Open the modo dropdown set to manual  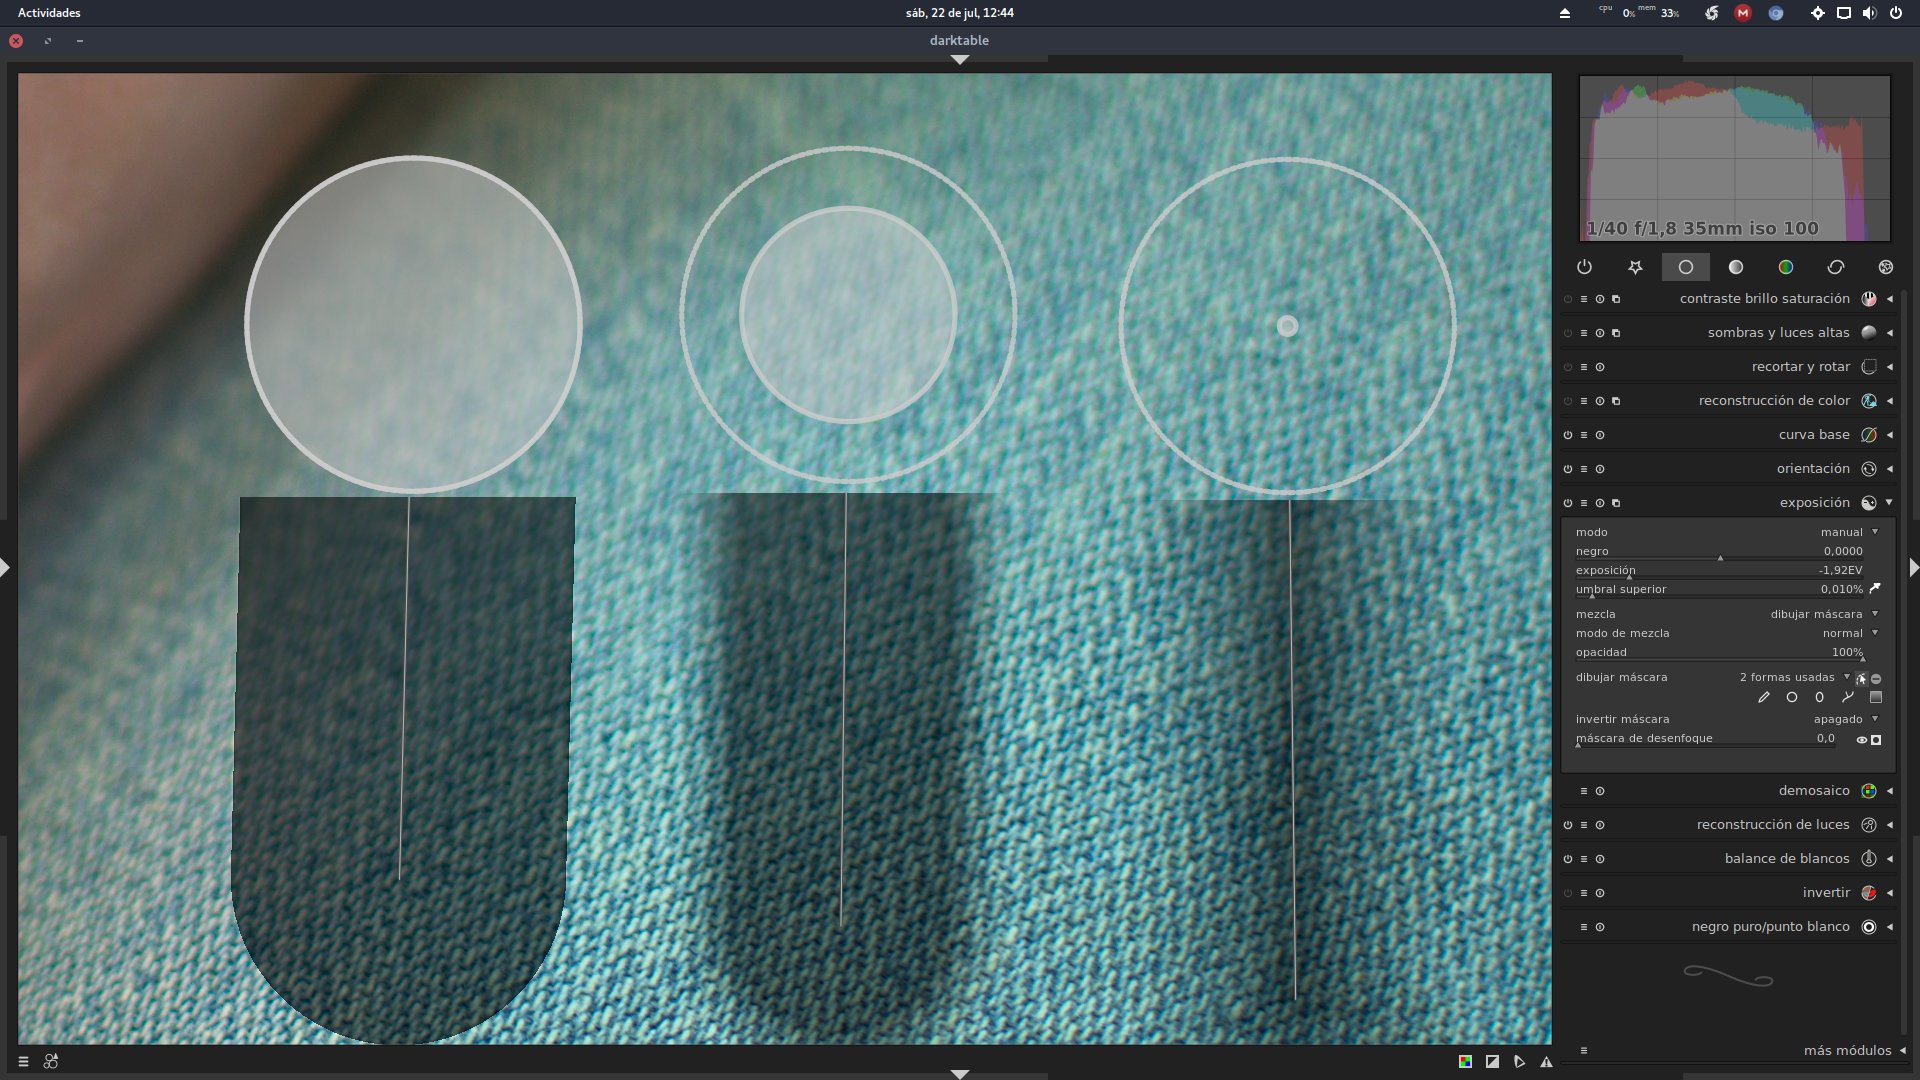click(1727, 532)
